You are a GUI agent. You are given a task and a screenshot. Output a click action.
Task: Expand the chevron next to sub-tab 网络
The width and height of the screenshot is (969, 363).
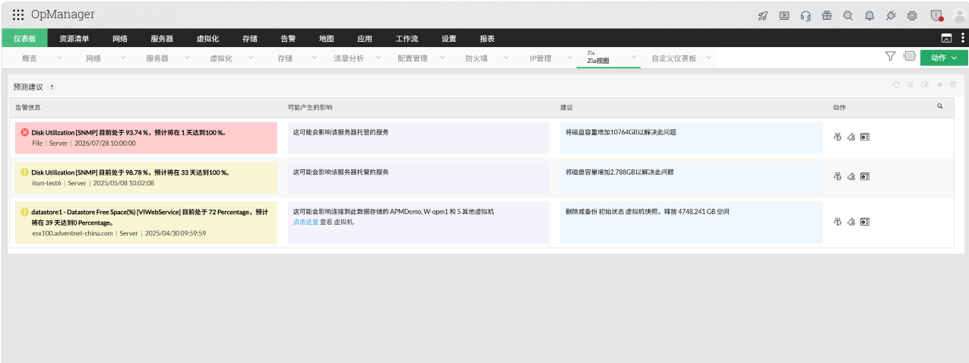pyautogui.click(x=123, y=58)
